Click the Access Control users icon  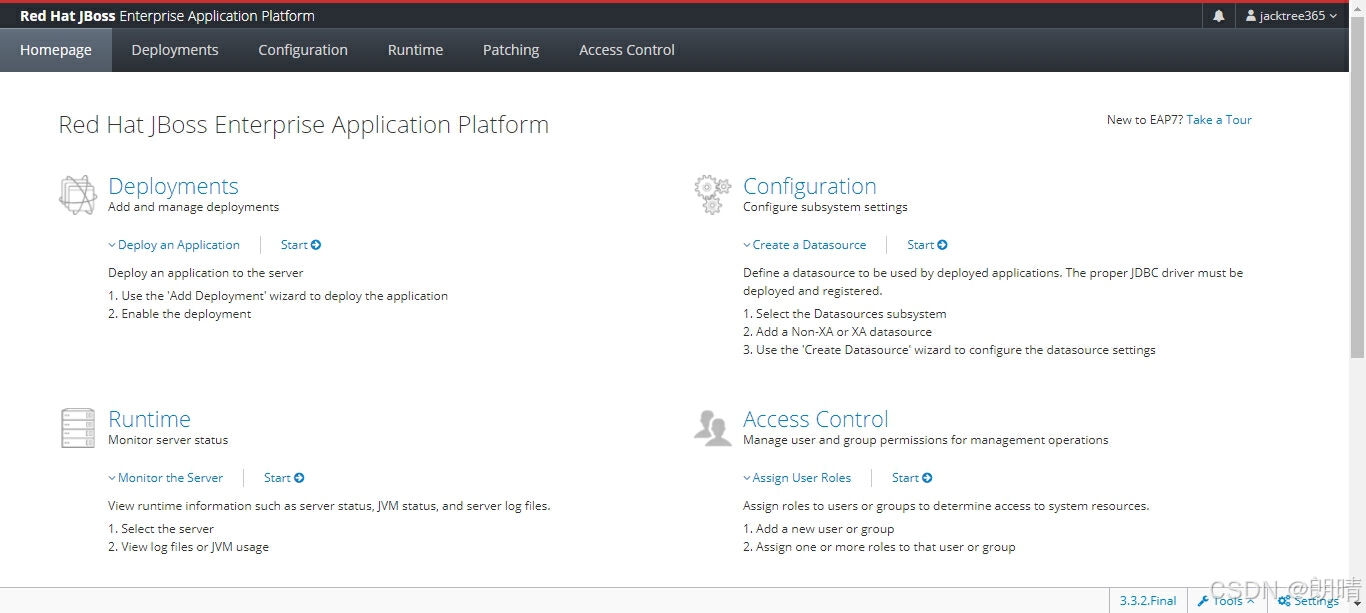pyautogui.click(x=713, y=428)
